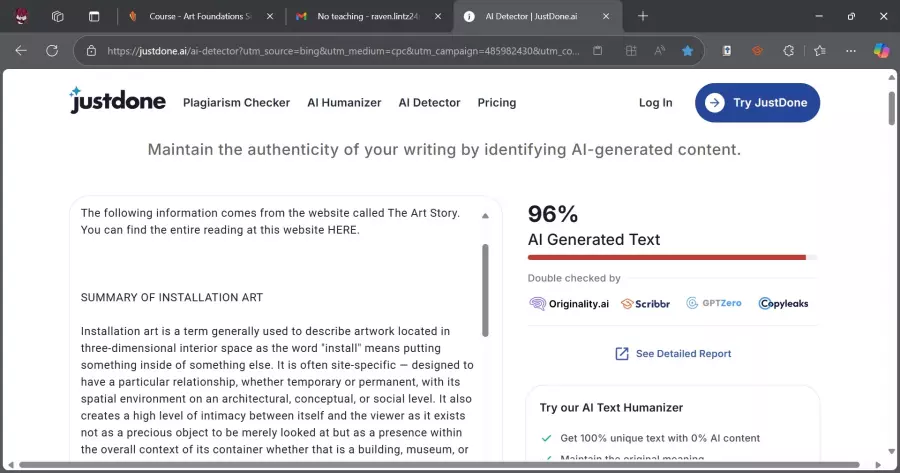Open the AI Humanizer page
The width and height of the screenshot is (900, 473).
click(x=344, y=103)
